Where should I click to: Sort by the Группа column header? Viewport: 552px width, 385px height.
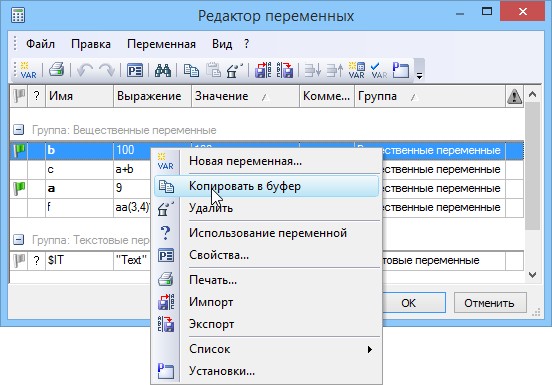click(429, 96)
